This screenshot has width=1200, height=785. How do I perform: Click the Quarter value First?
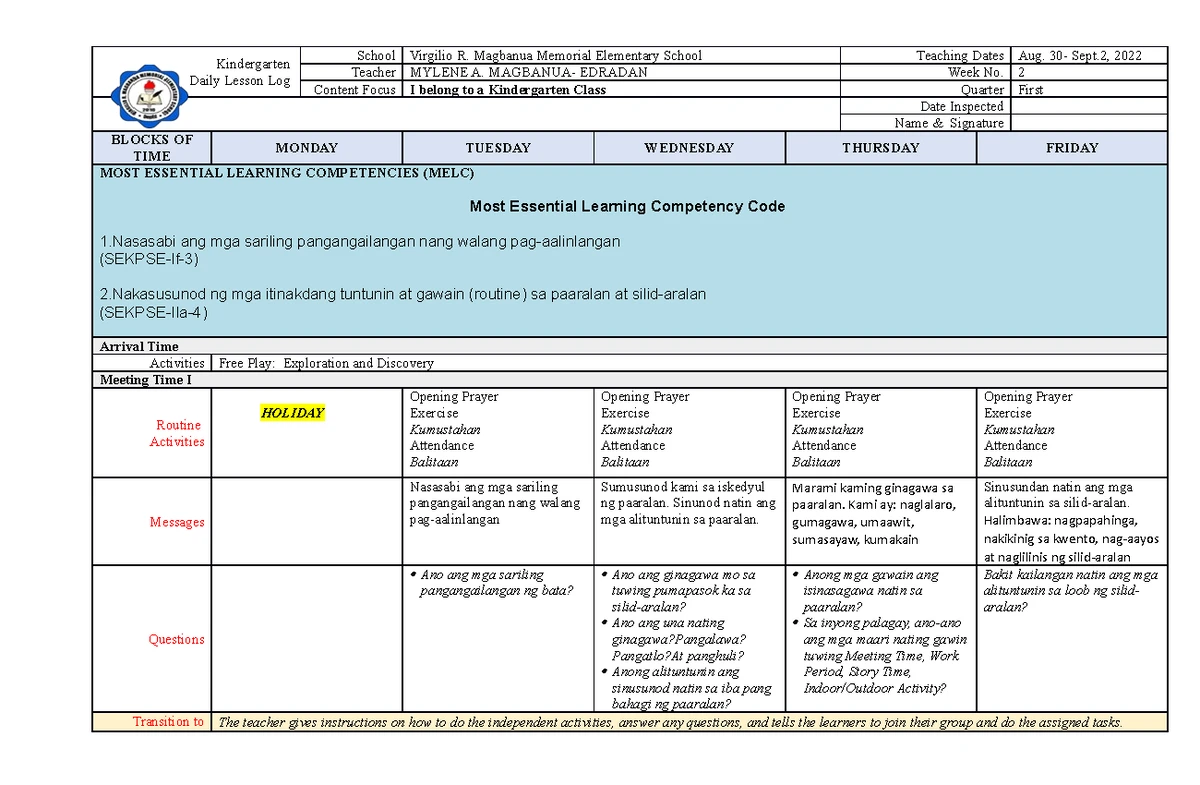coord(1030,89)
